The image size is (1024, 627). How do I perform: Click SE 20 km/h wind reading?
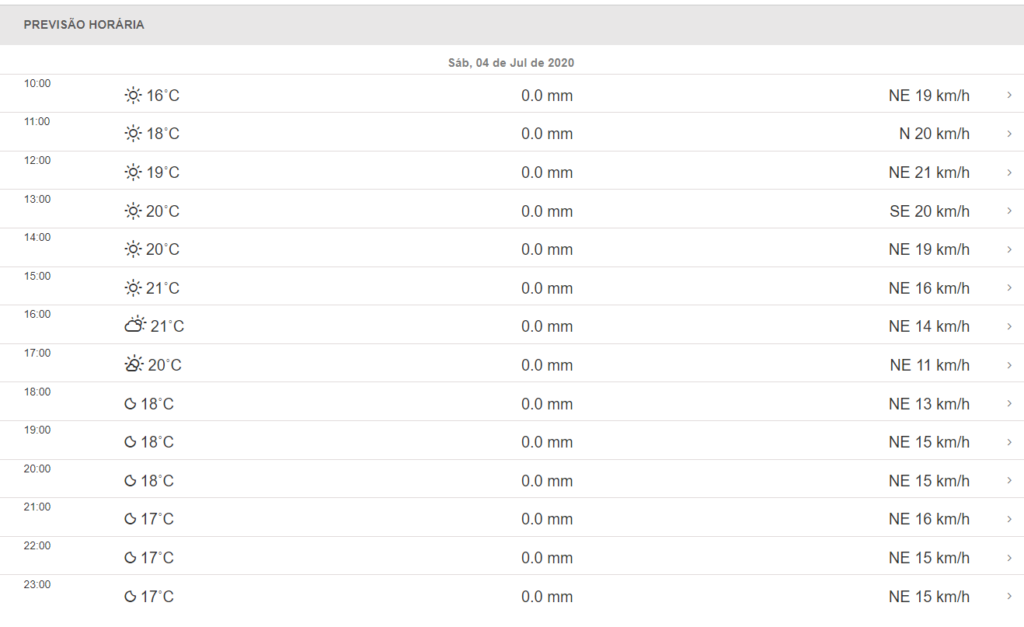click(929, 211)
